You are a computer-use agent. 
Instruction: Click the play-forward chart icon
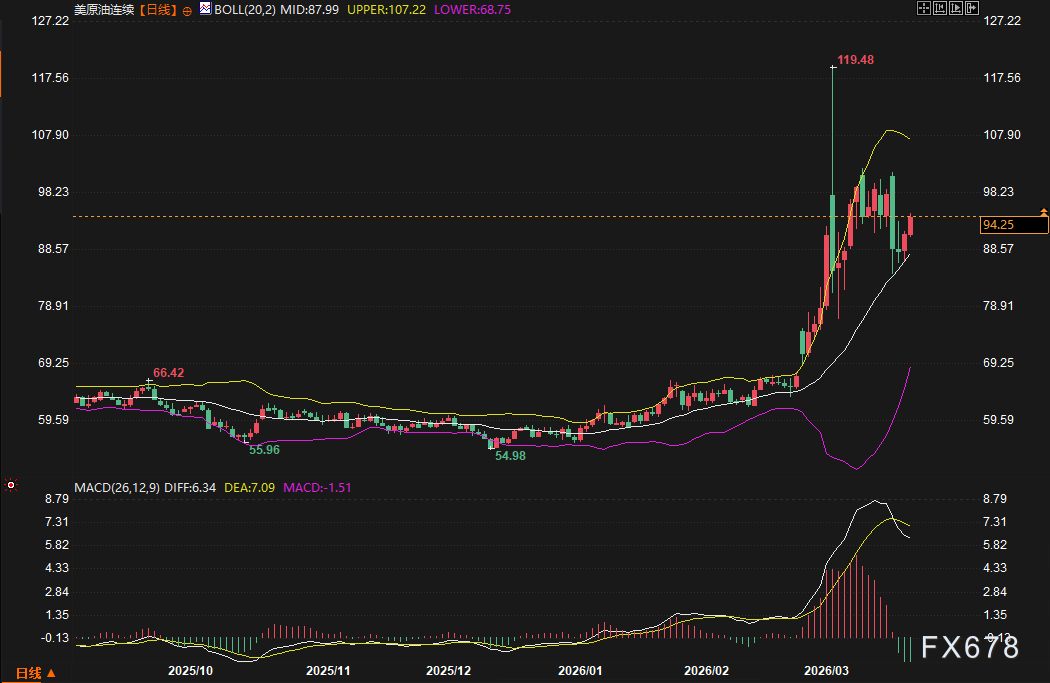pyautogui.click(x=956, y=8)
